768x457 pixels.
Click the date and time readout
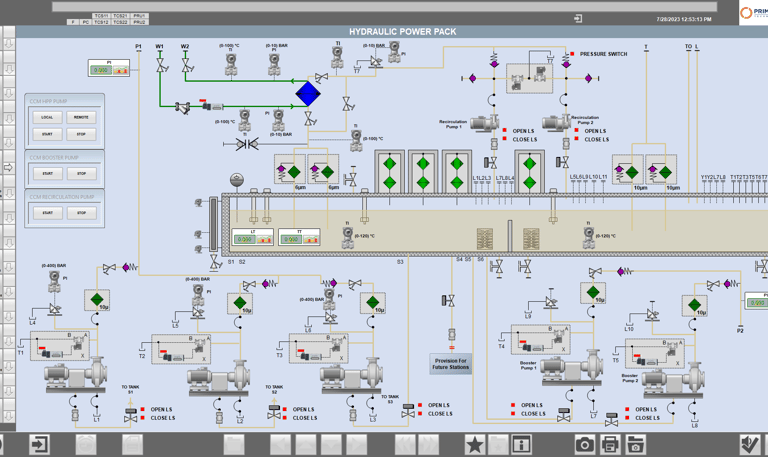pyautogui.click(x=684, y=19)
